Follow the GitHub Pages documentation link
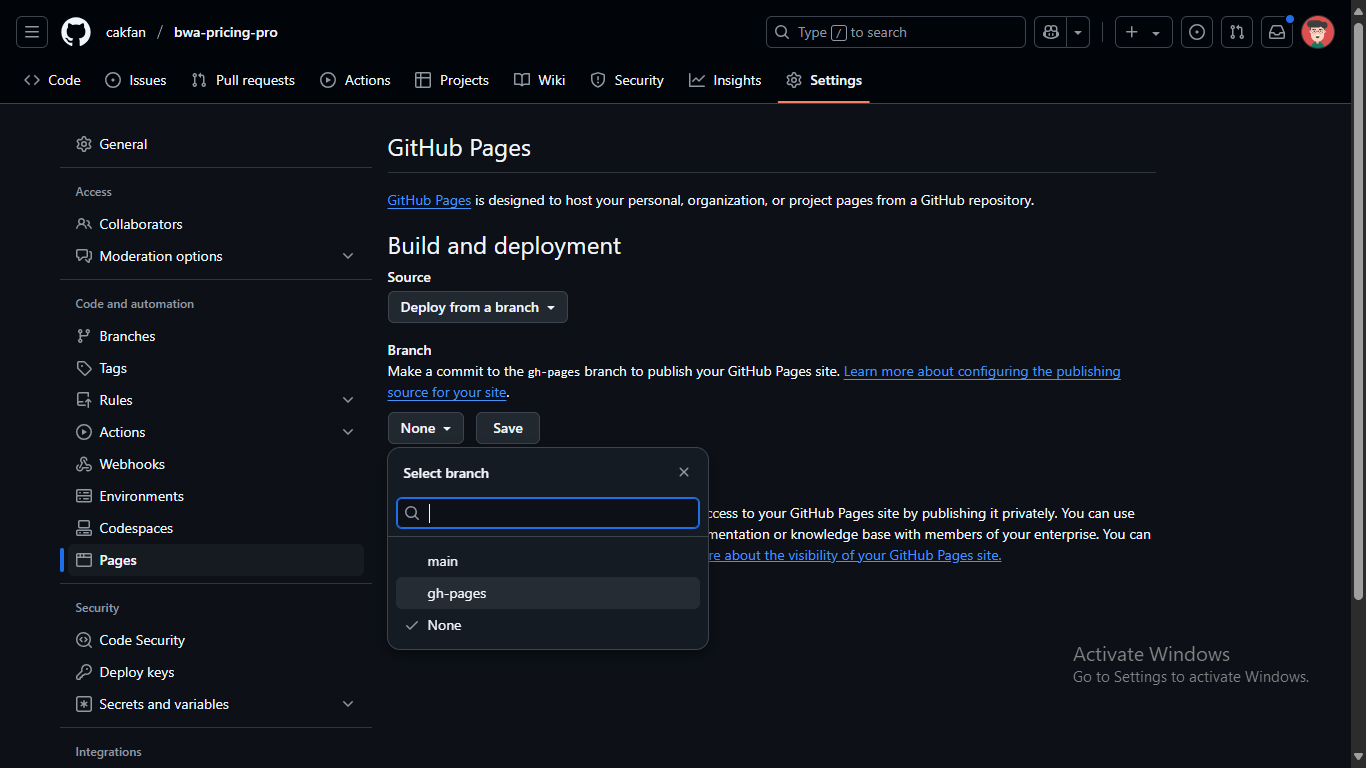The image size is (1366, 768). pos(429,200)
